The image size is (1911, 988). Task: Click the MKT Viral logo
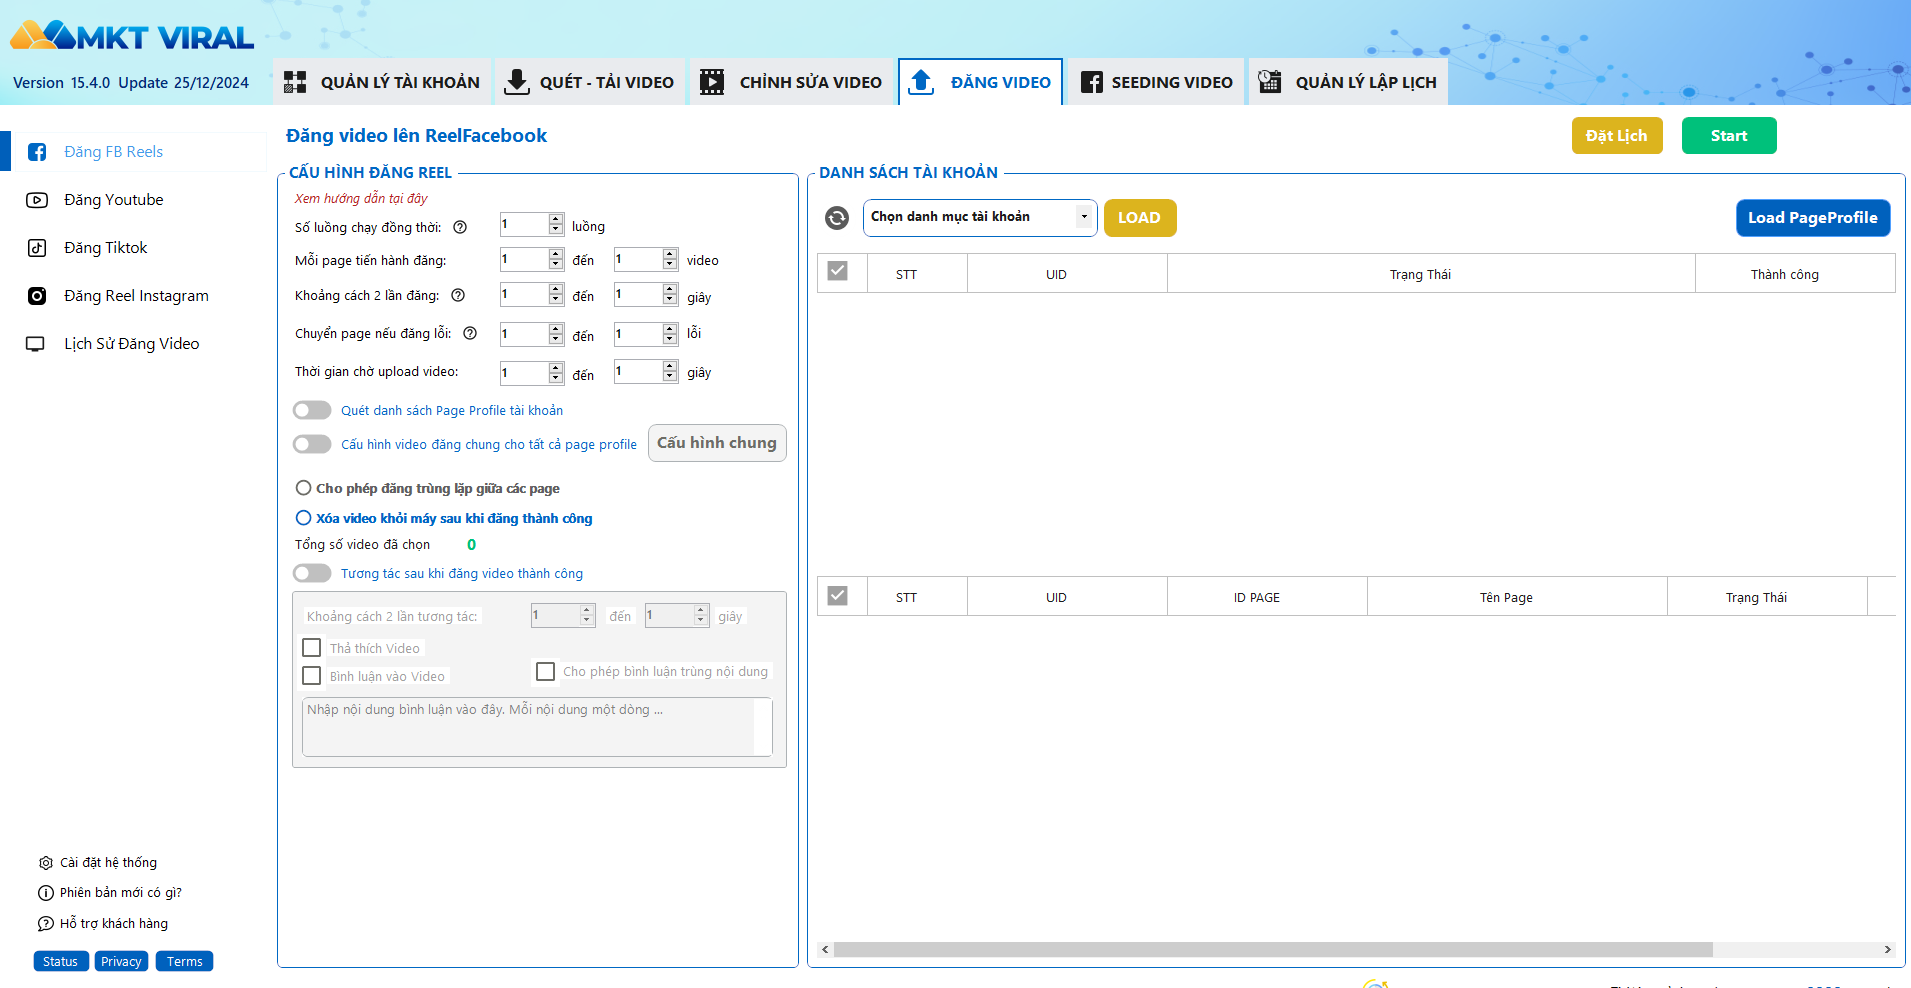(x=132, y=36)
